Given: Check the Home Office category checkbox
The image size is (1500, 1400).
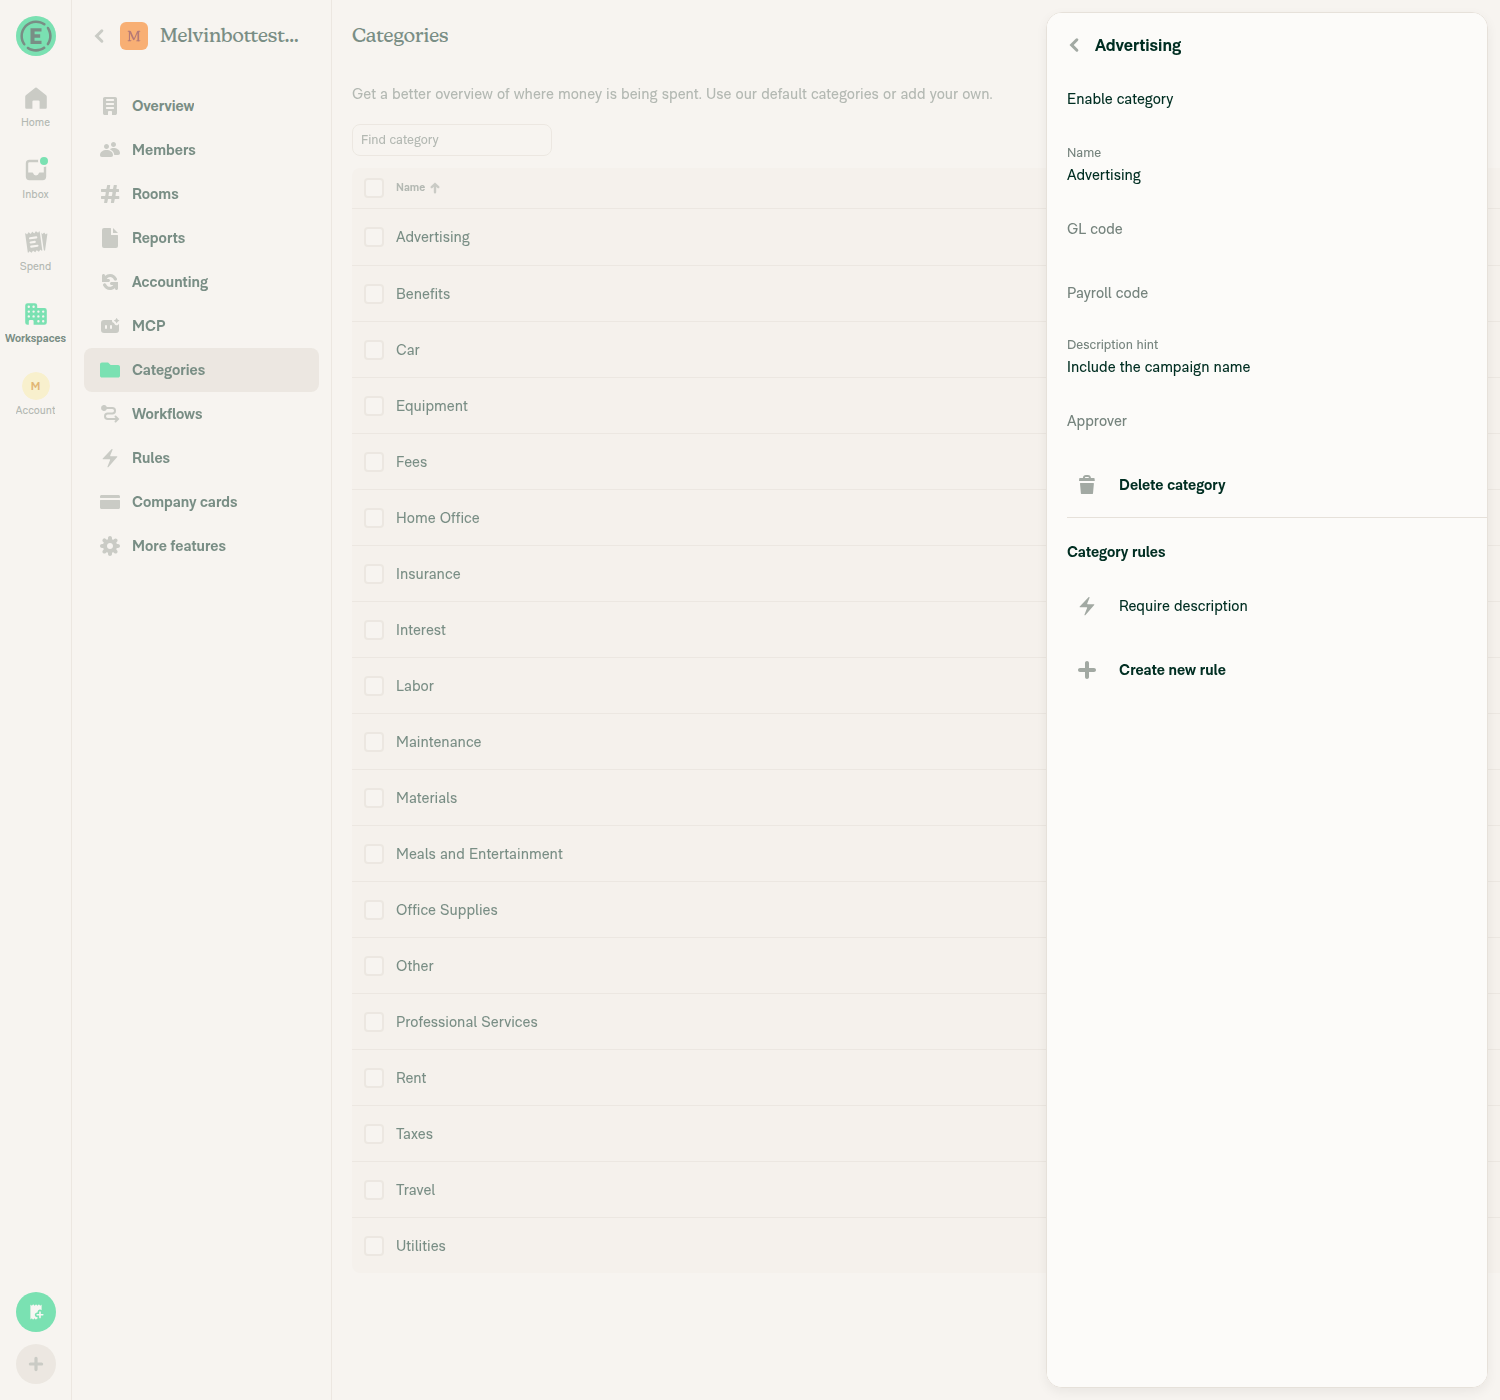Looking at the screenshot, I should coord(374,518).
